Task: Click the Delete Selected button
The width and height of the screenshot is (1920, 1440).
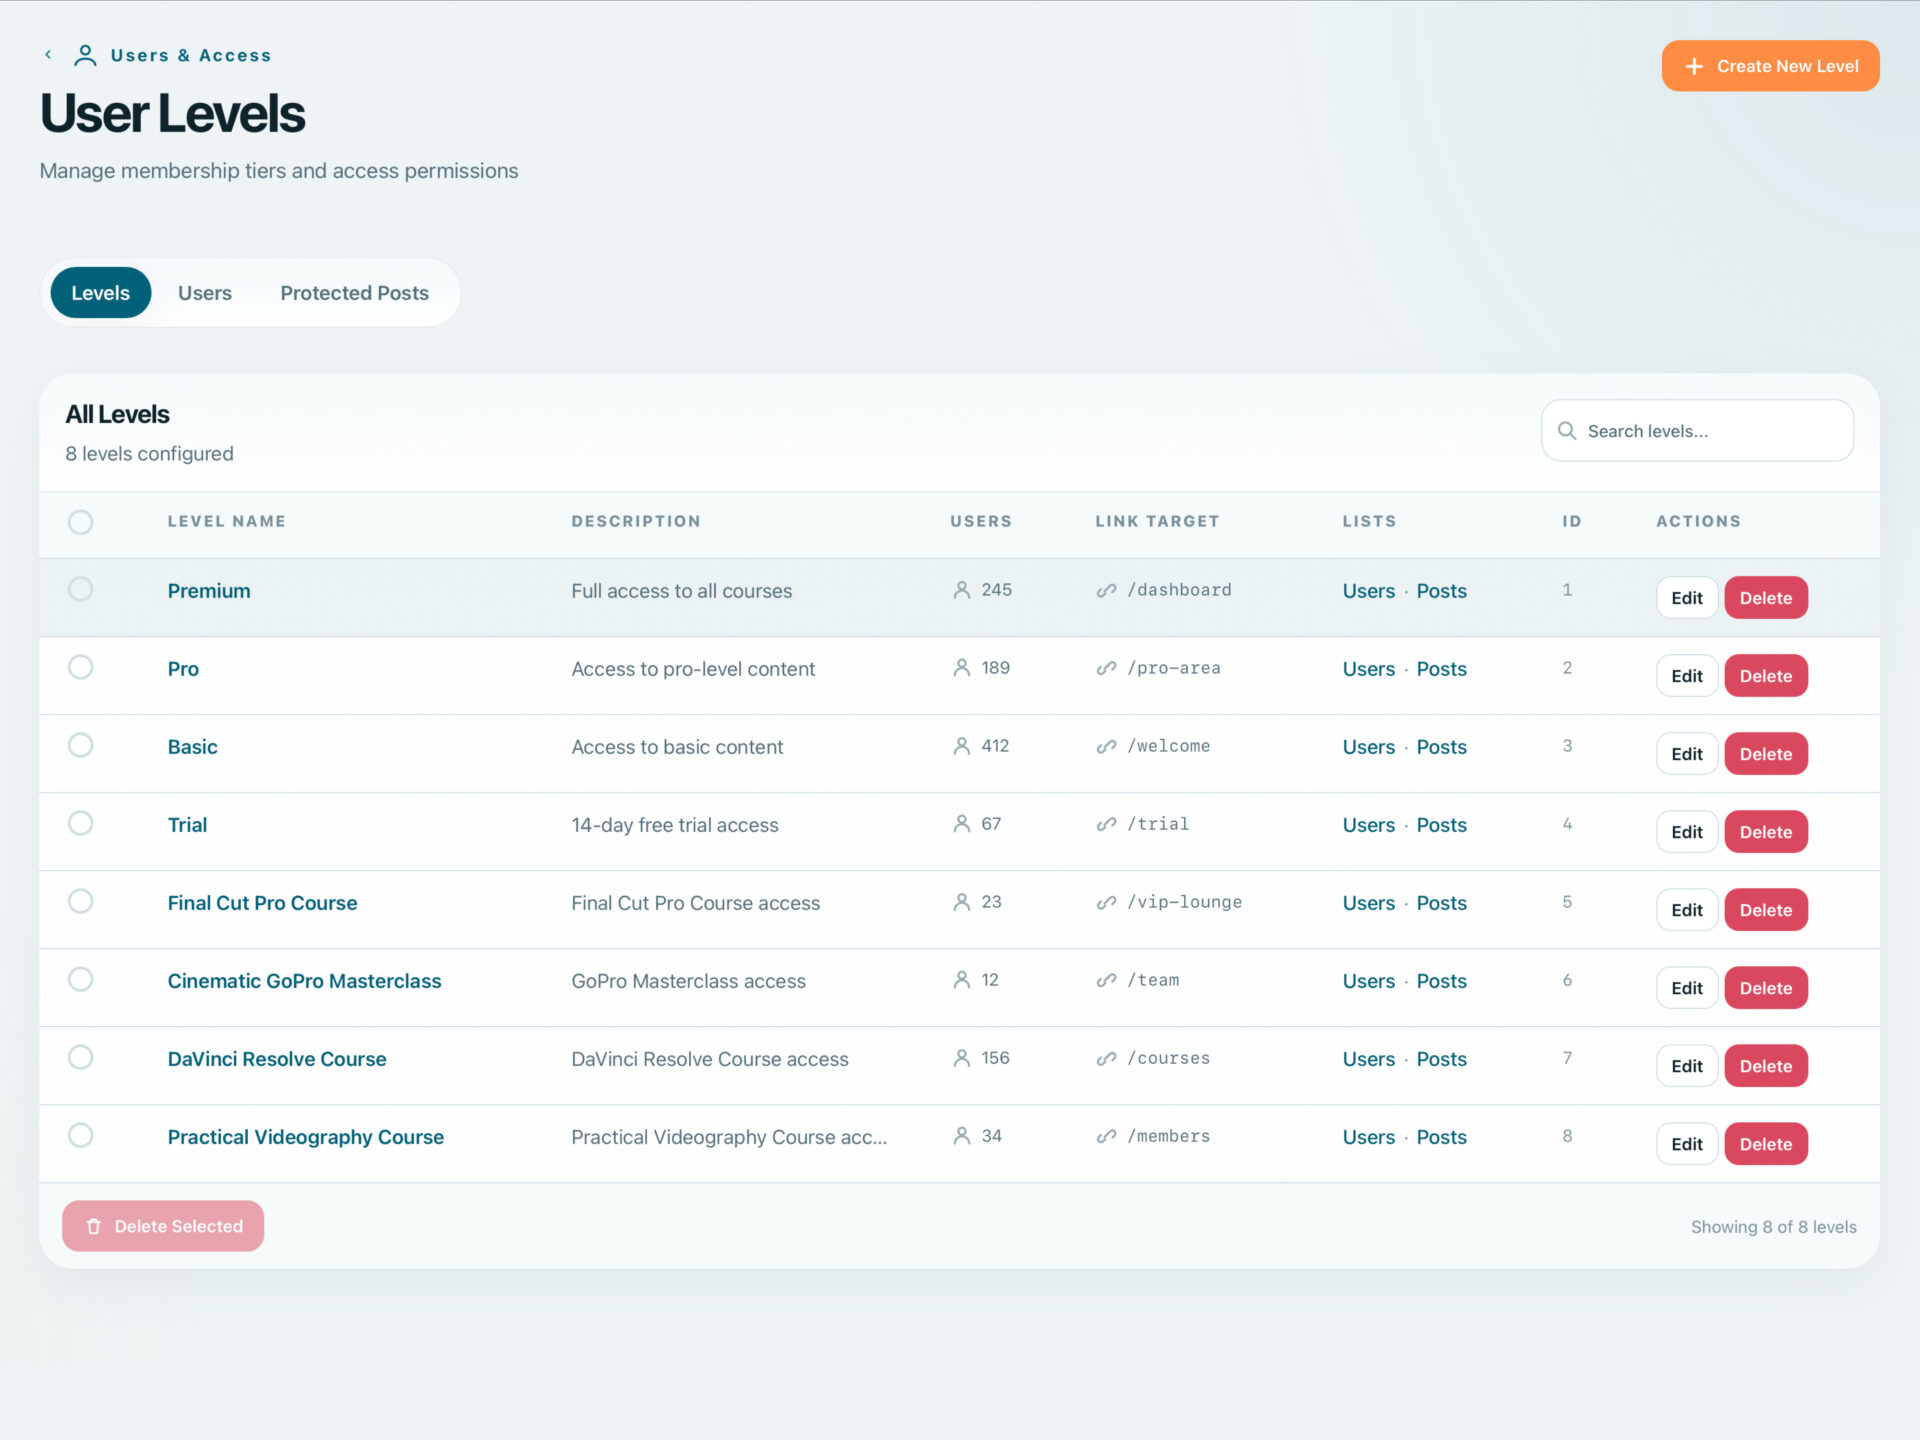Action: pos(163,1226)
